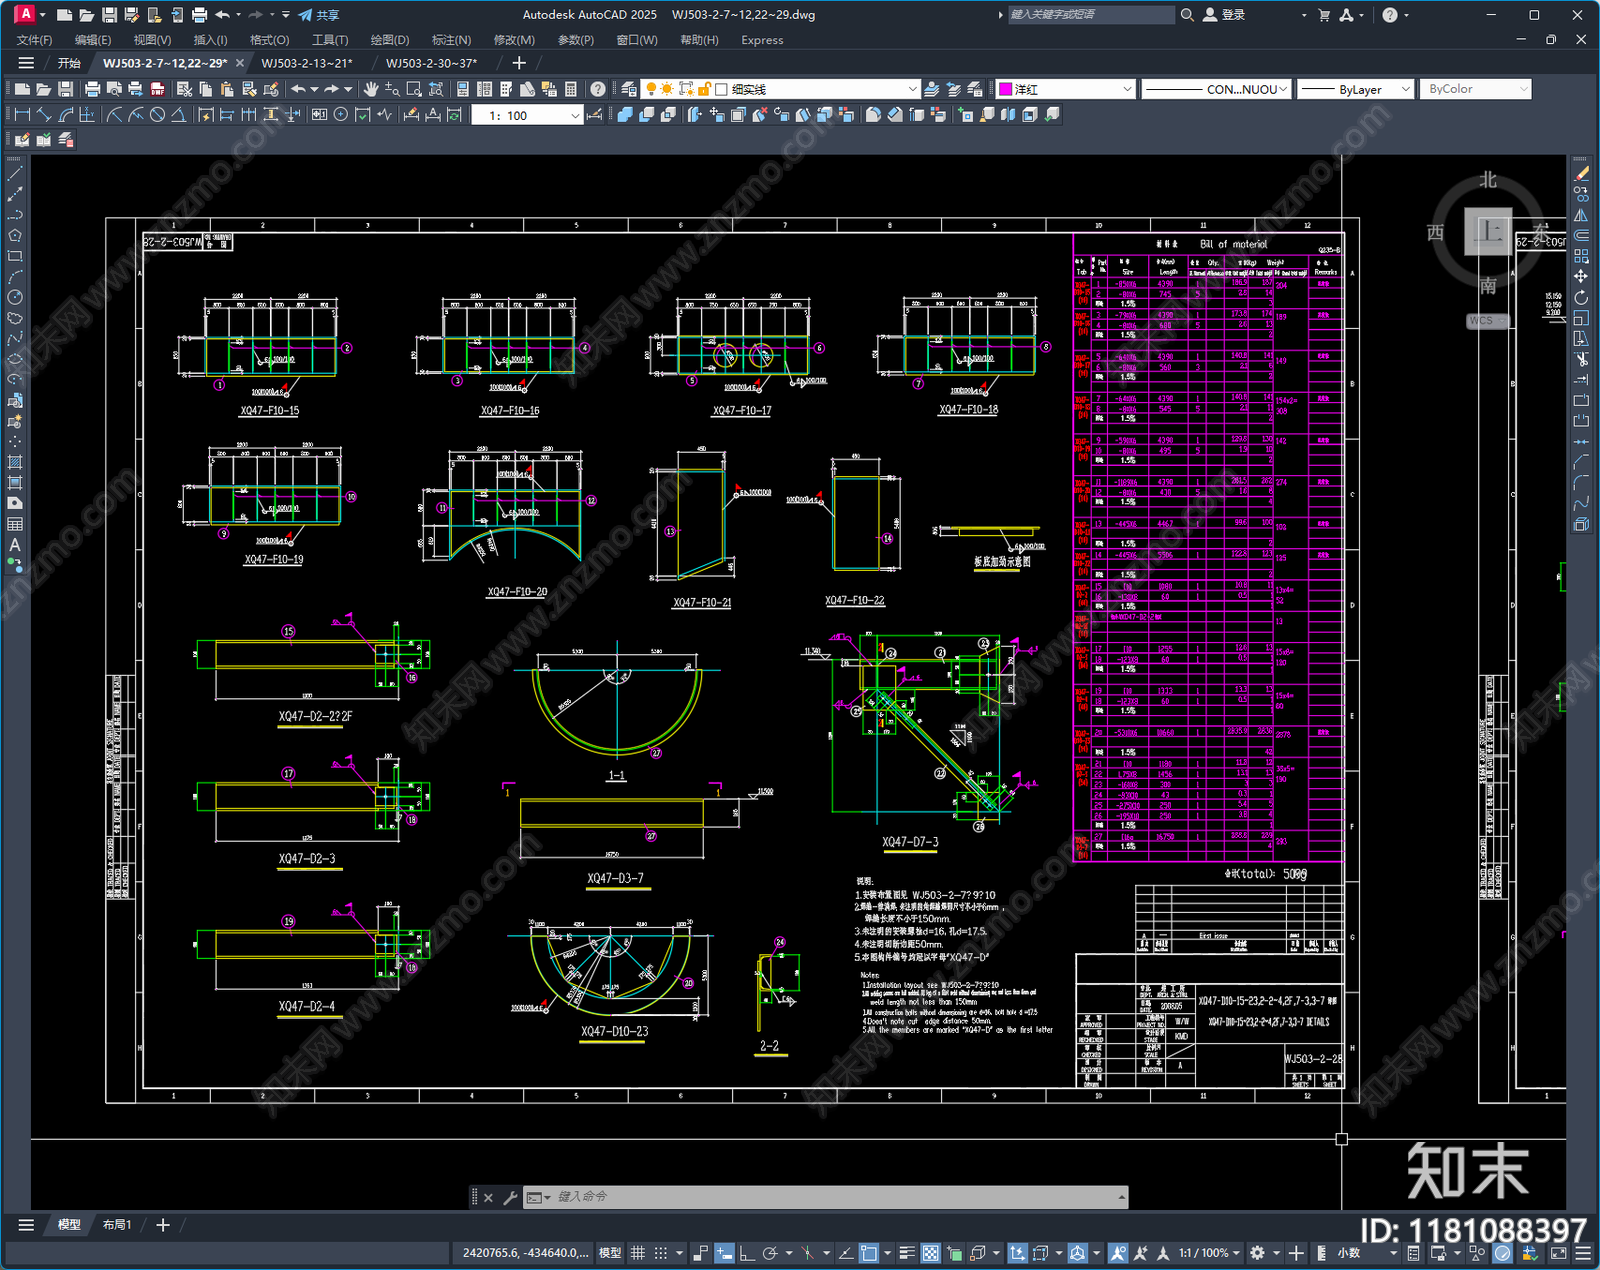Open the layer 细实线 dropdown

point(911,89)
